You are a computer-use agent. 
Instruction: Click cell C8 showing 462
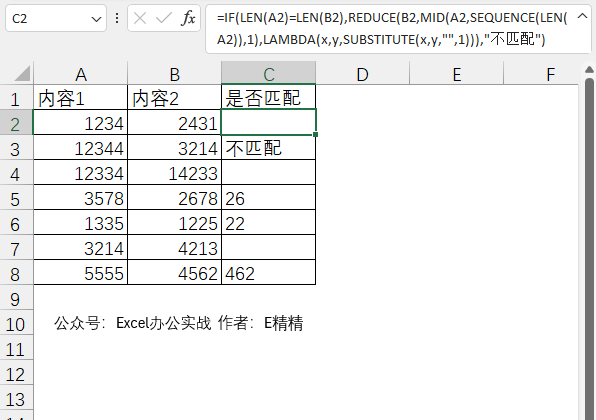(x=269, y=273)
